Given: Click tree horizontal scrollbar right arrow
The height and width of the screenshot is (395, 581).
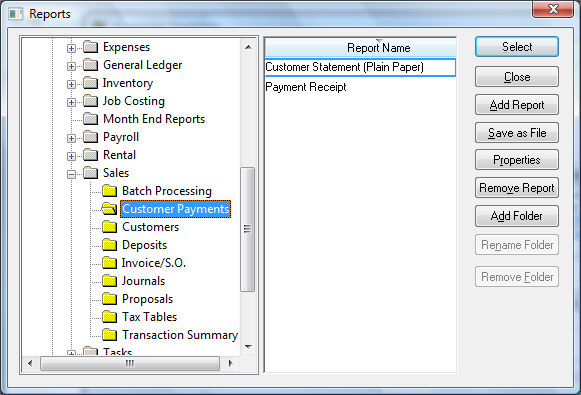Looking at the screenshot, I should click(x=230, y=364).
